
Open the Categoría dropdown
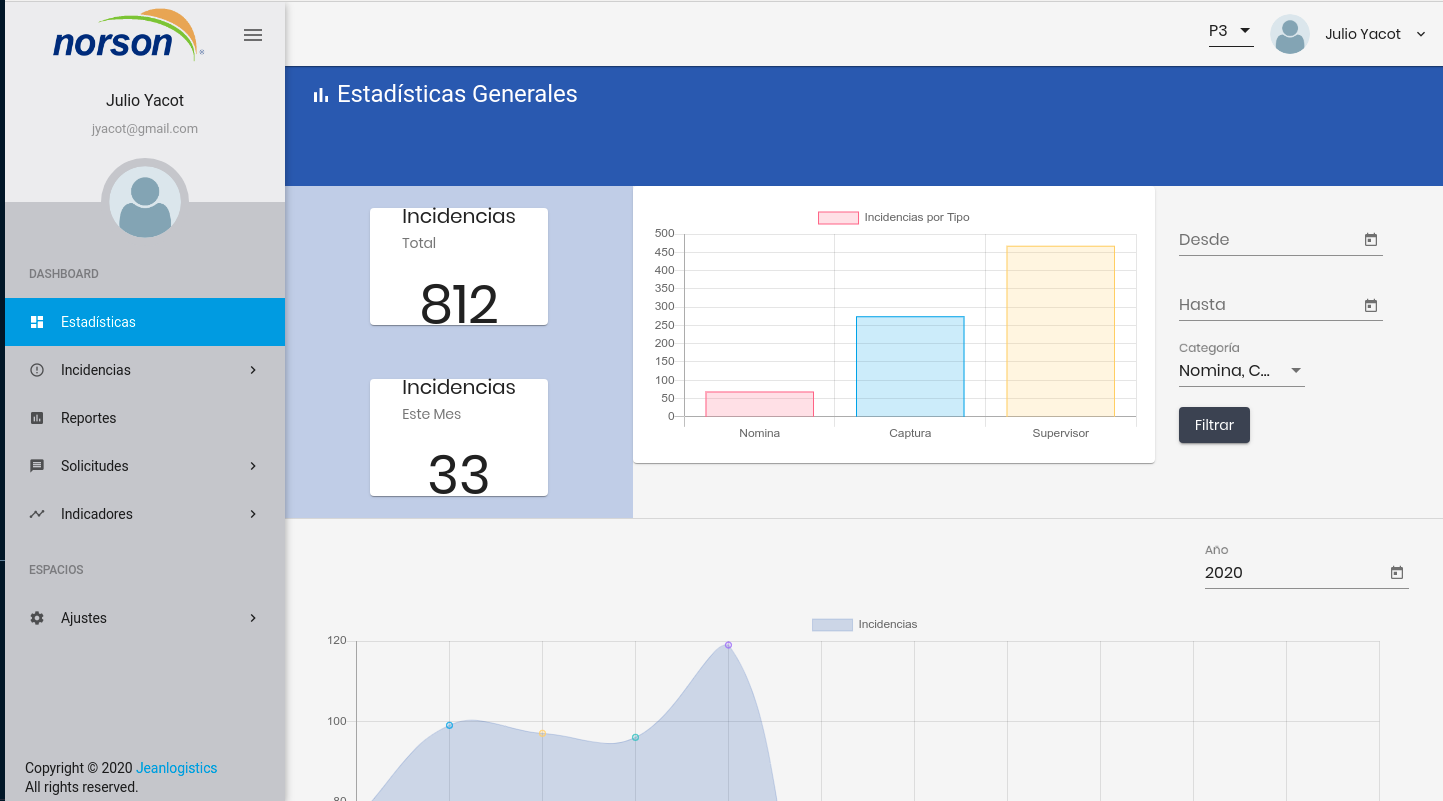click(x=1242, y=371)
